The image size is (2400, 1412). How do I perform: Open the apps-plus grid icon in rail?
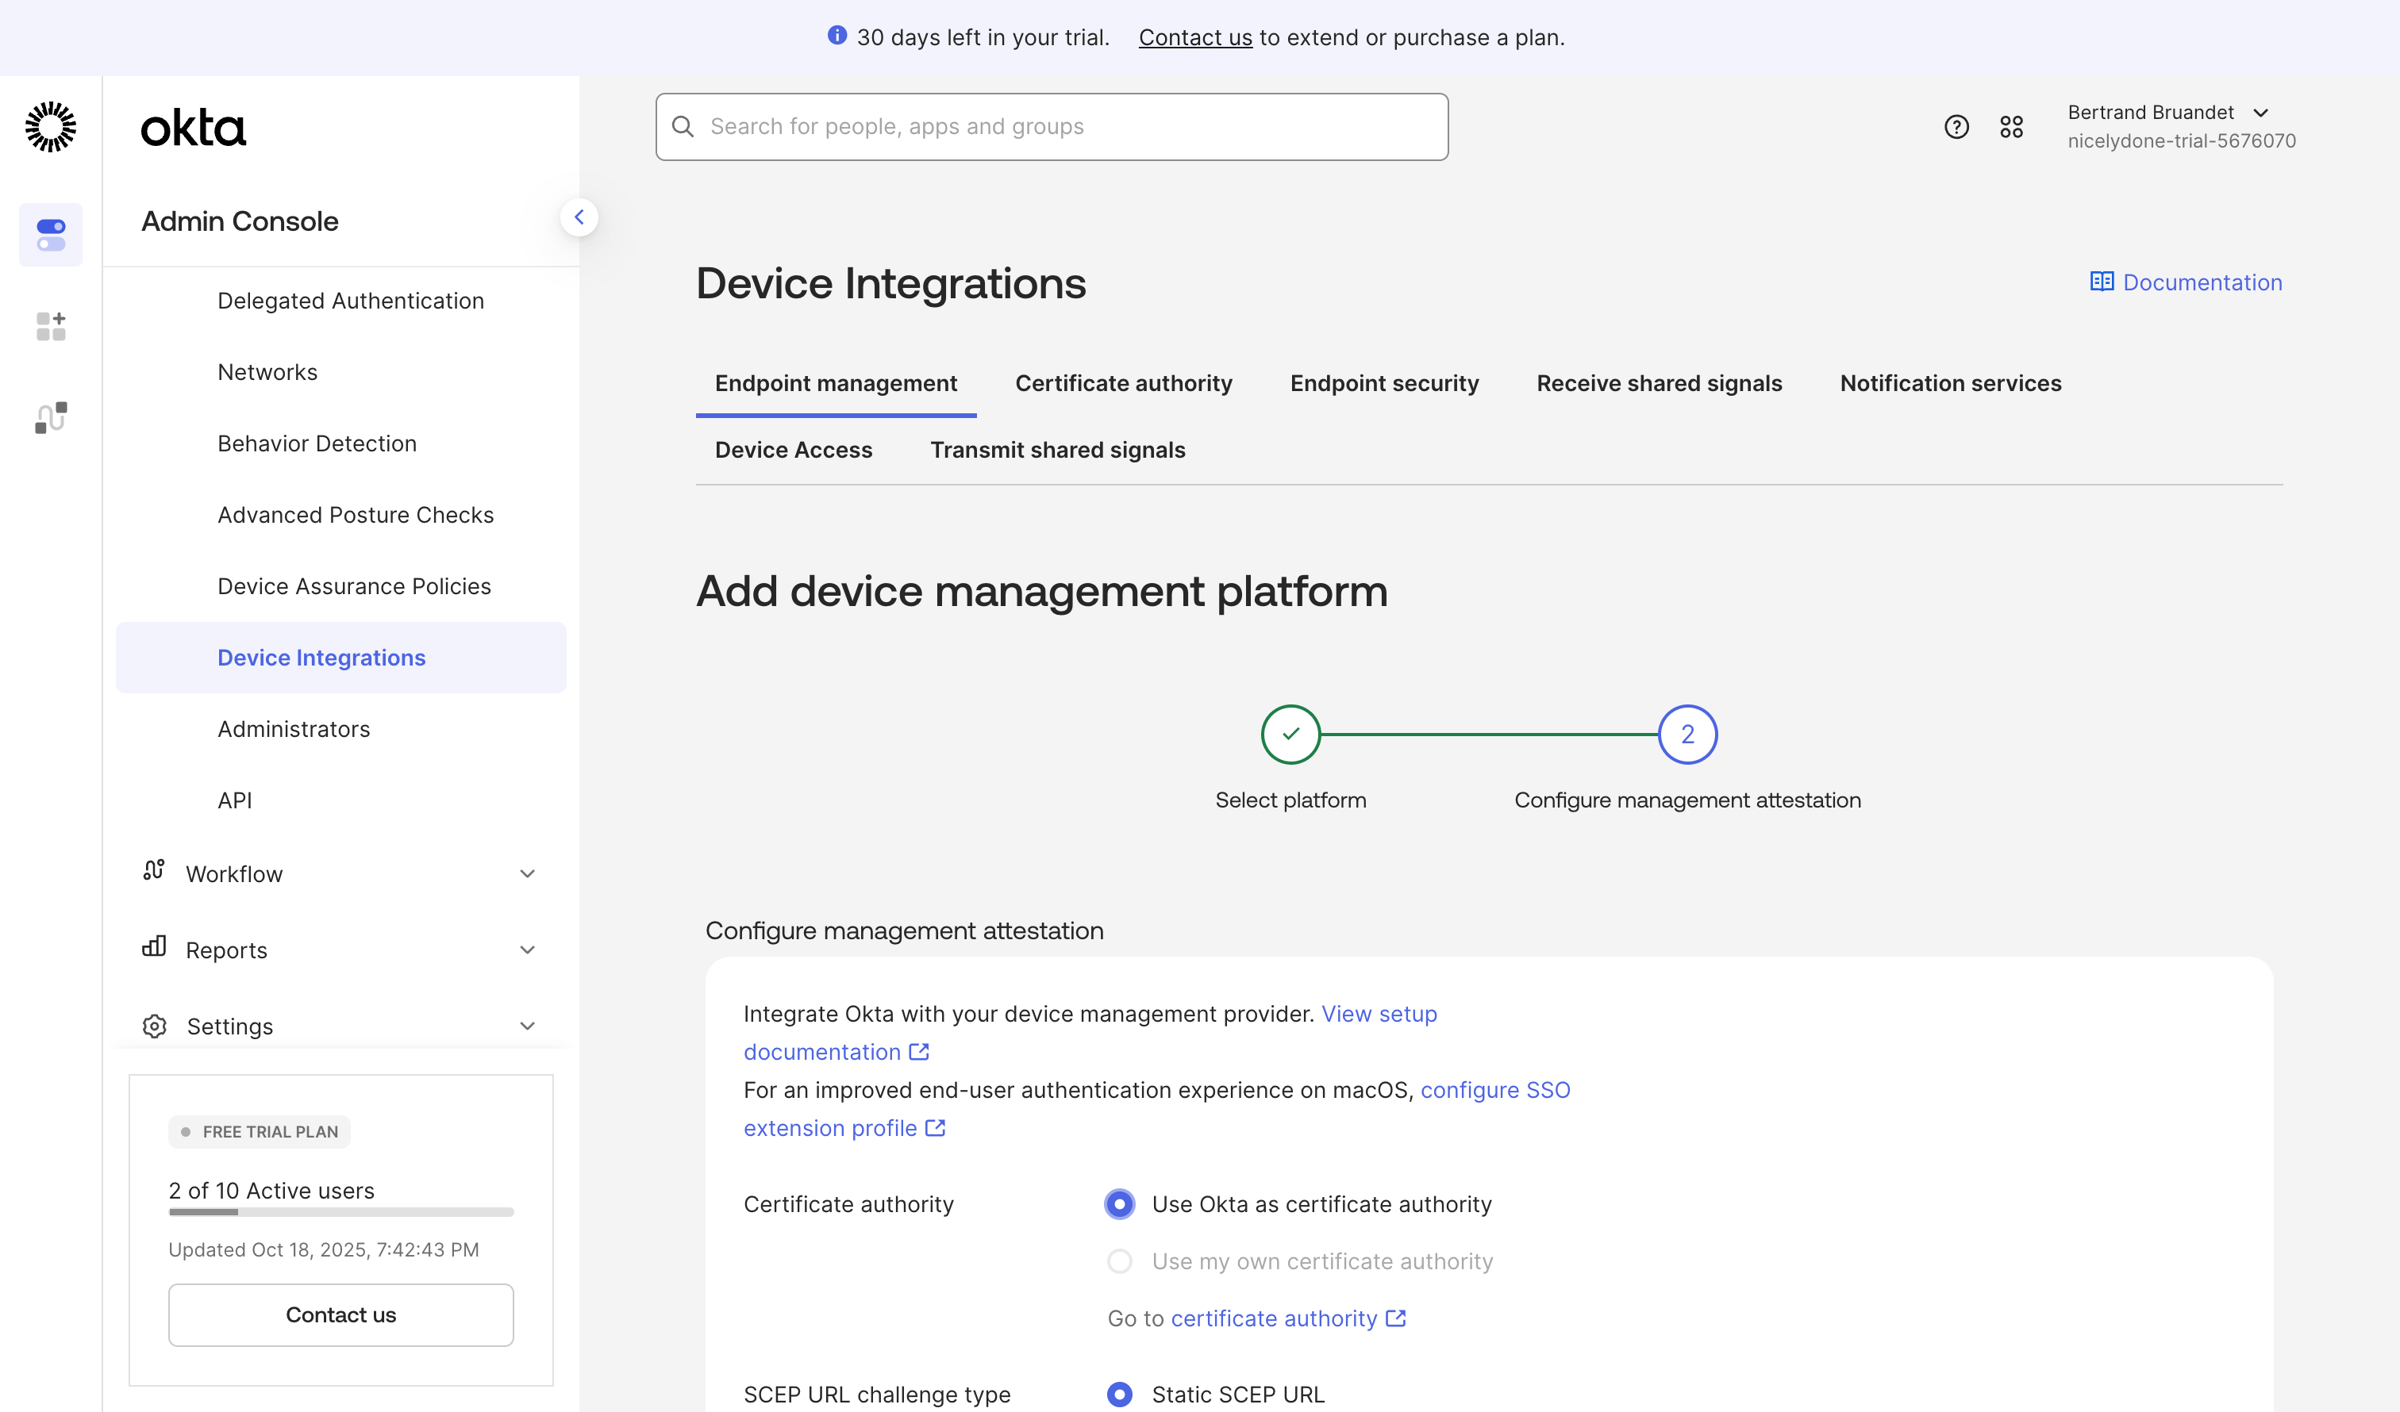tap(51, 326)
